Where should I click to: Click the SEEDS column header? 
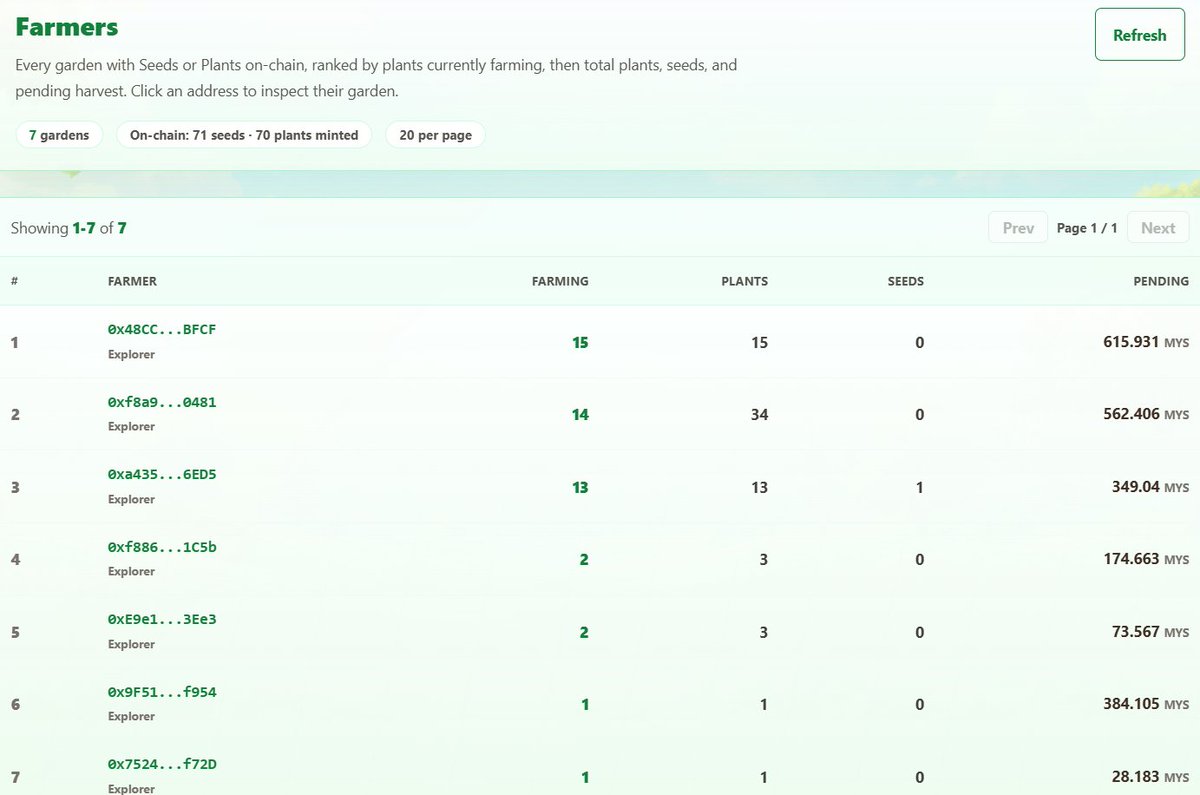coord(906,281)
